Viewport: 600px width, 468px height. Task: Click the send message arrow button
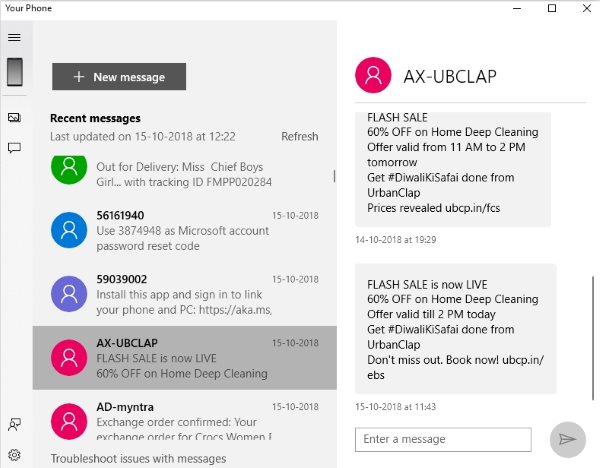pyautogui.click(x=567, y=440)
